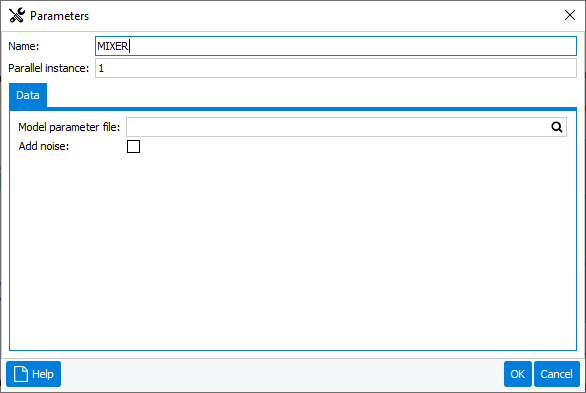The image size is (586, 393).
Task: Click the document icon on Help button
Action: (x=21, y=374)
